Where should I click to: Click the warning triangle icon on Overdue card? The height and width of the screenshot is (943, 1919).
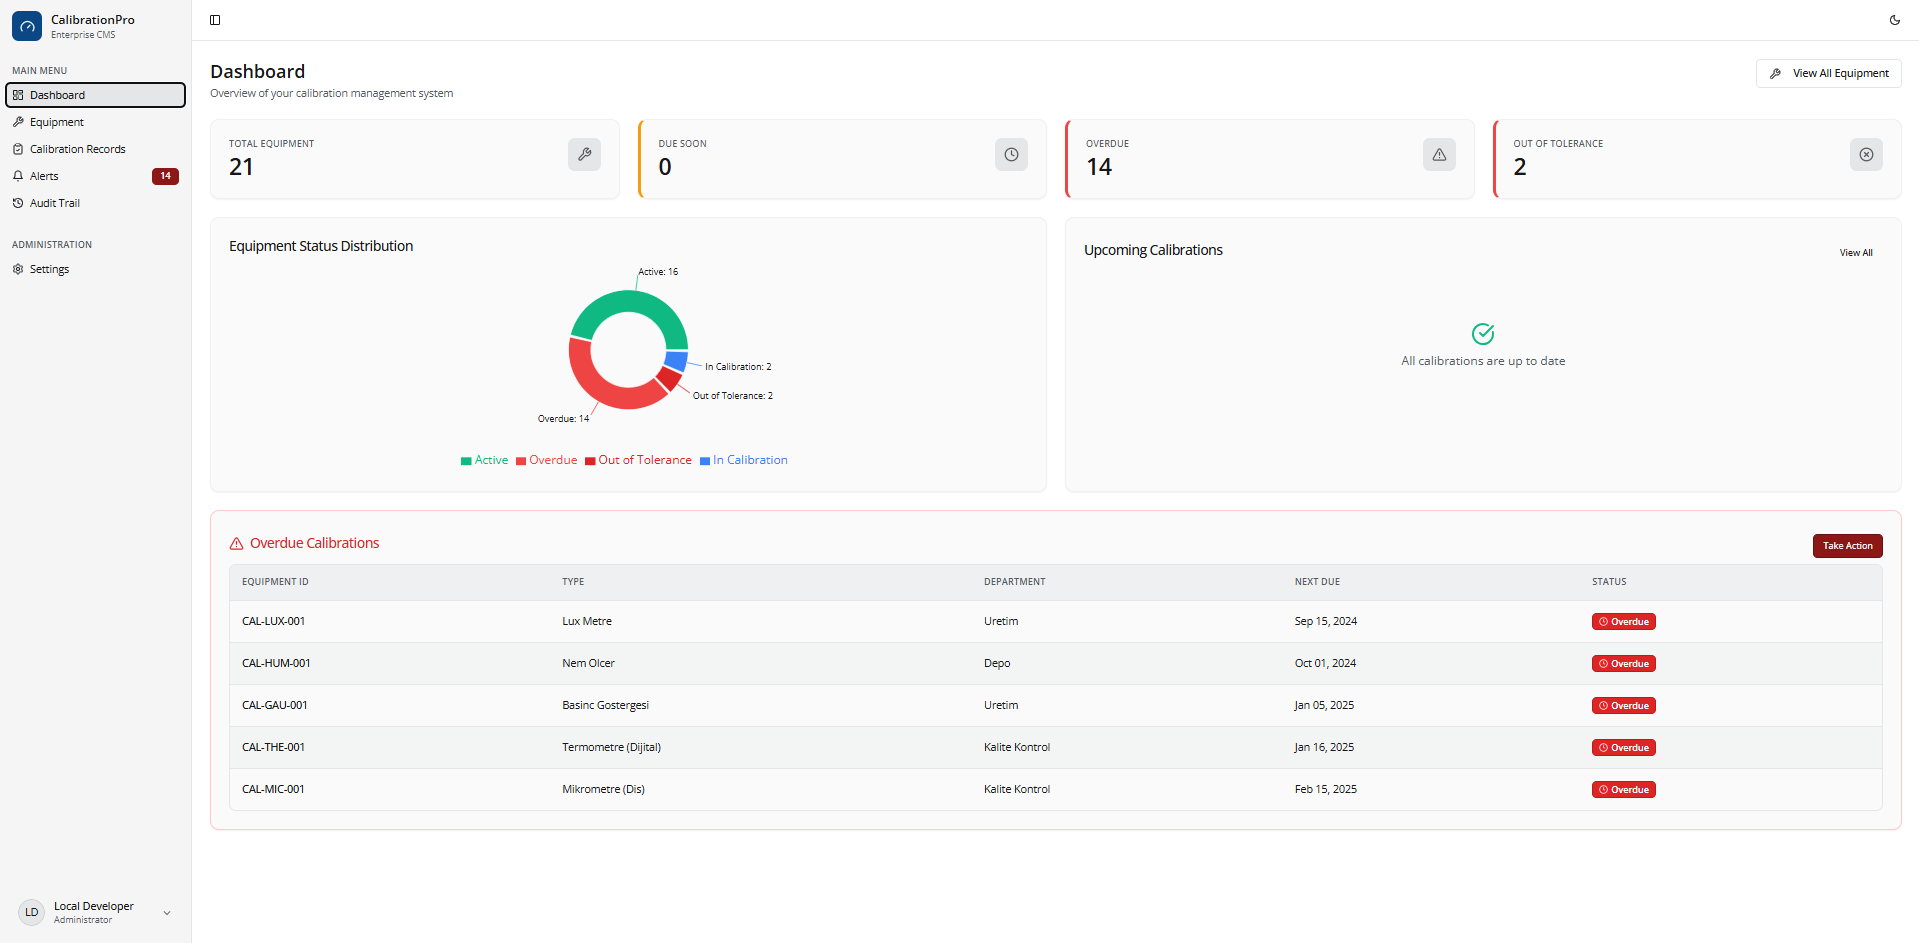coord(1439,154)
